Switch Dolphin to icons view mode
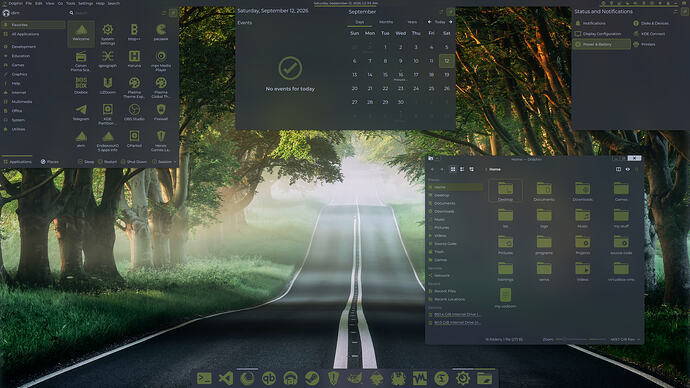This screenshot has height=388, width=690. tap(453, 169)
